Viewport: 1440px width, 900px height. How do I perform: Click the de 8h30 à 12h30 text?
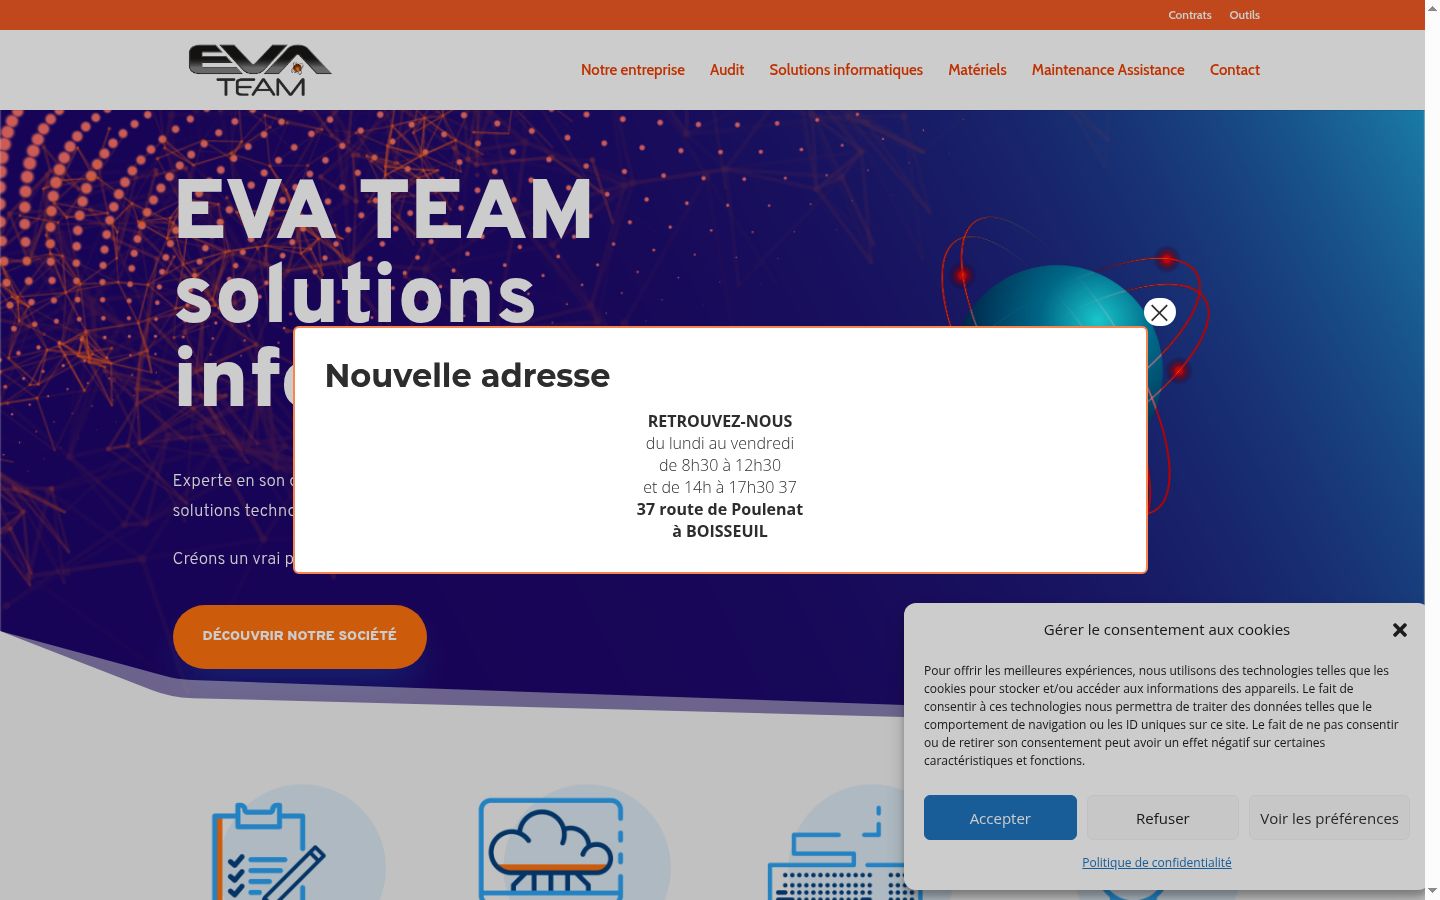point(720,465)
